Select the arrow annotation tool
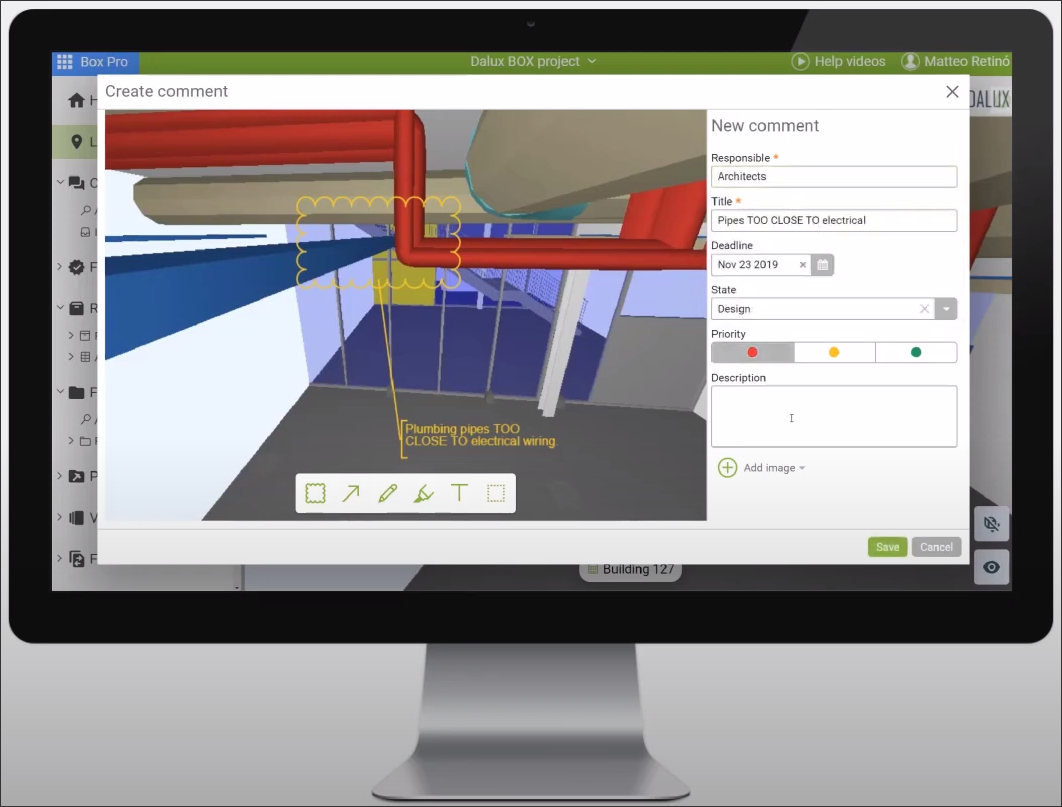 coord(351,493)
